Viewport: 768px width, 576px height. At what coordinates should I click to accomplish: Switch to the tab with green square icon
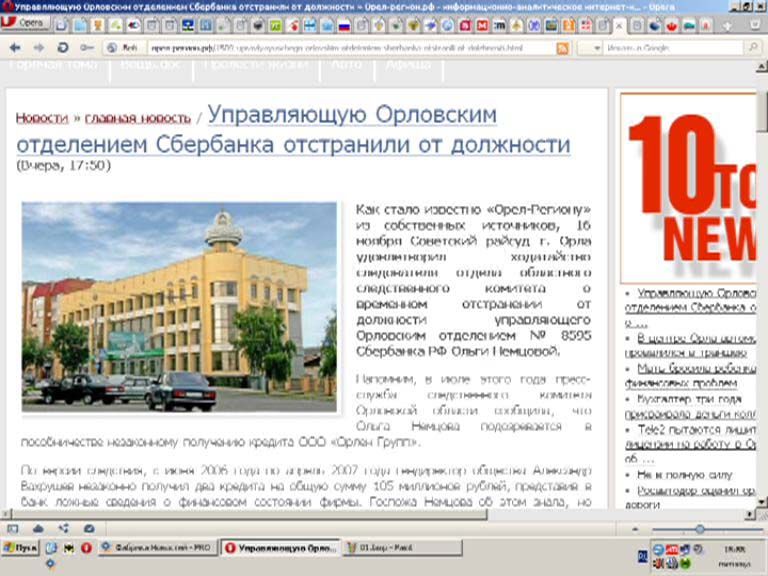[x=276, y=26]
